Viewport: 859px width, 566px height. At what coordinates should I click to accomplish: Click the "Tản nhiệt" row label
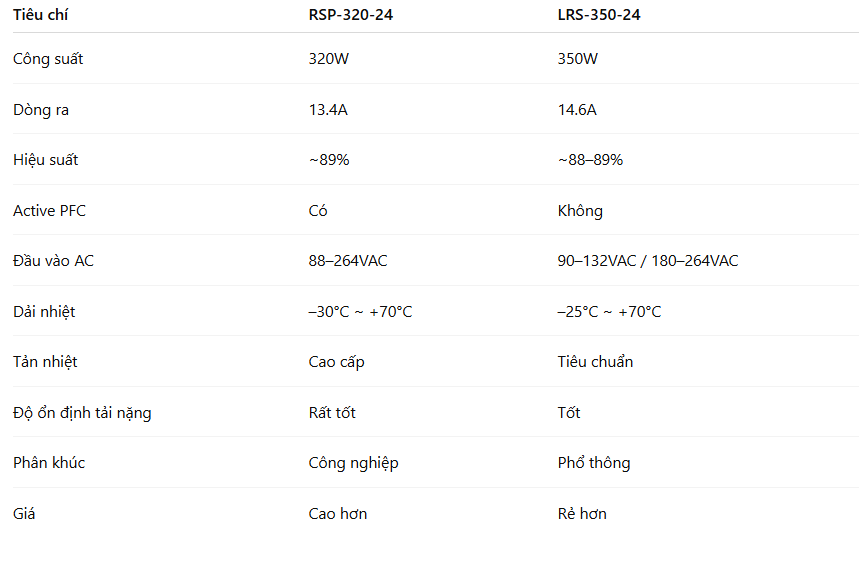click(x=45, y=362)
